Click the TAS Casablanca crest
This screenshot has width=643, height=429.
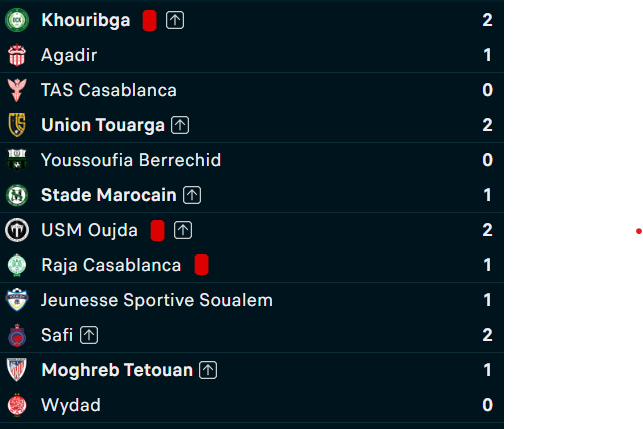[17, 90]
